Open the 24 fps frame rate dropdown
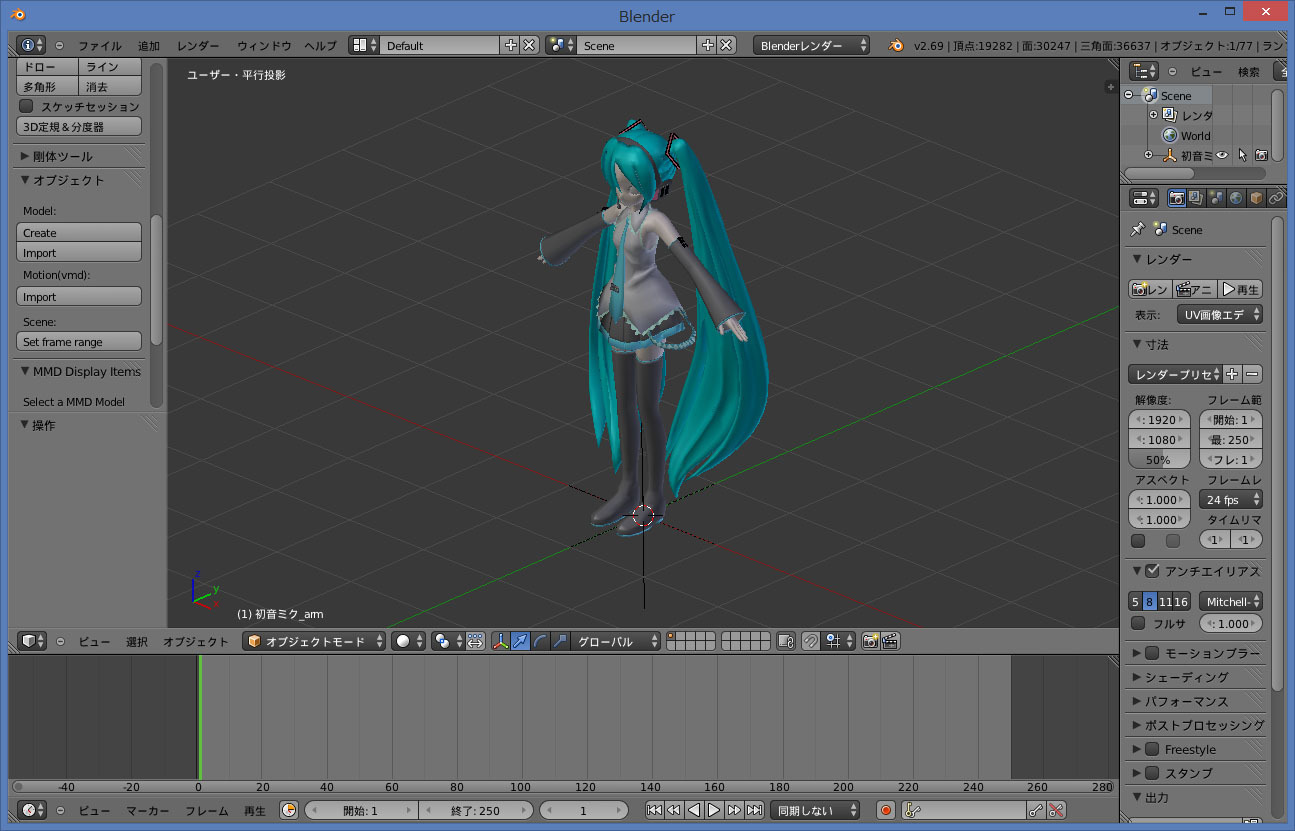1295x831 pixels. [1230, 499]
